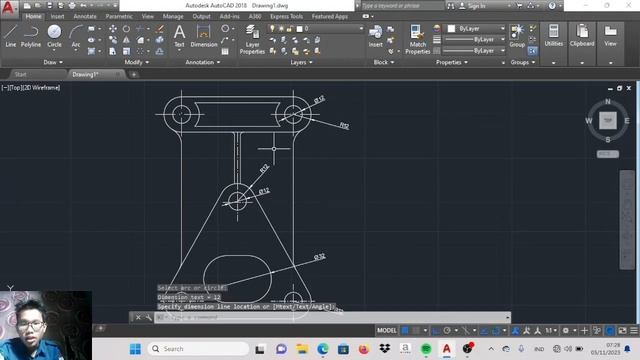This screenshot has height=360, width=640.
Task: Click the Copy tool in Modify panel
Action: click(113, 40)
